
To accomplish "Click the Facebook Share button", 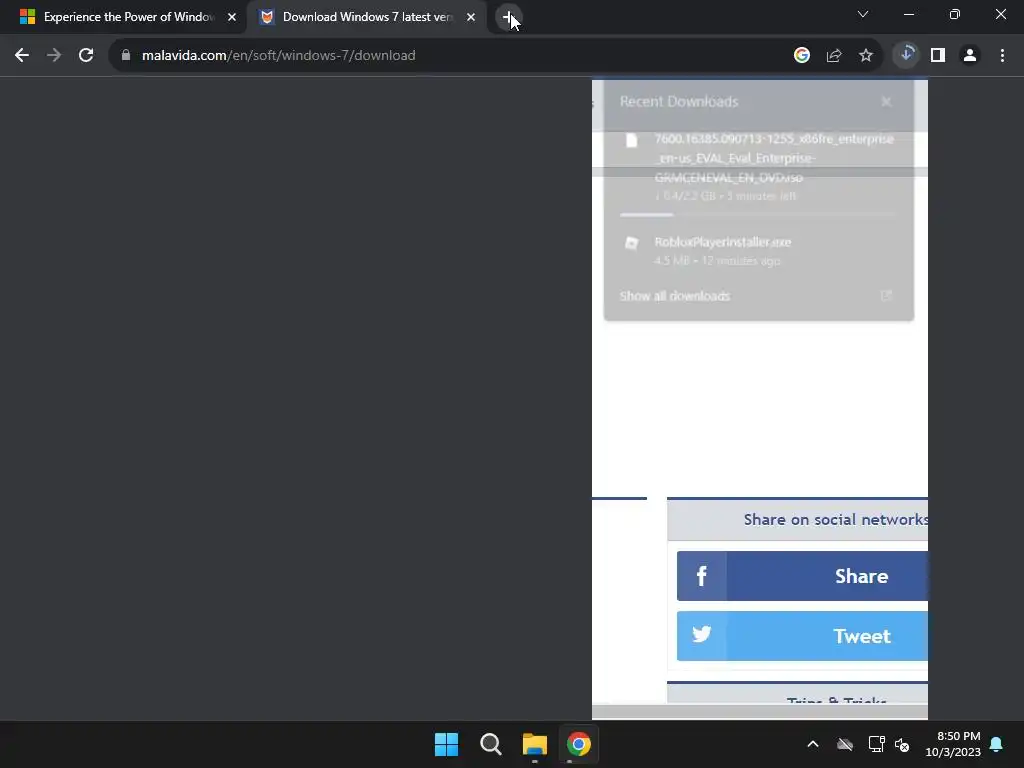I will tap(802, 576).
